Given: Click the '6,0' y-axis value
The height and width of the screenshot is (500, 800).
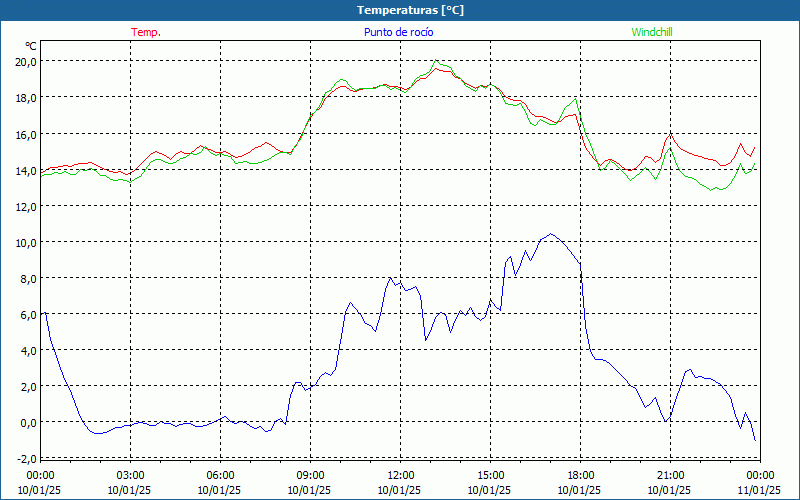Looking at the screenshot, I should pos(28,315).
